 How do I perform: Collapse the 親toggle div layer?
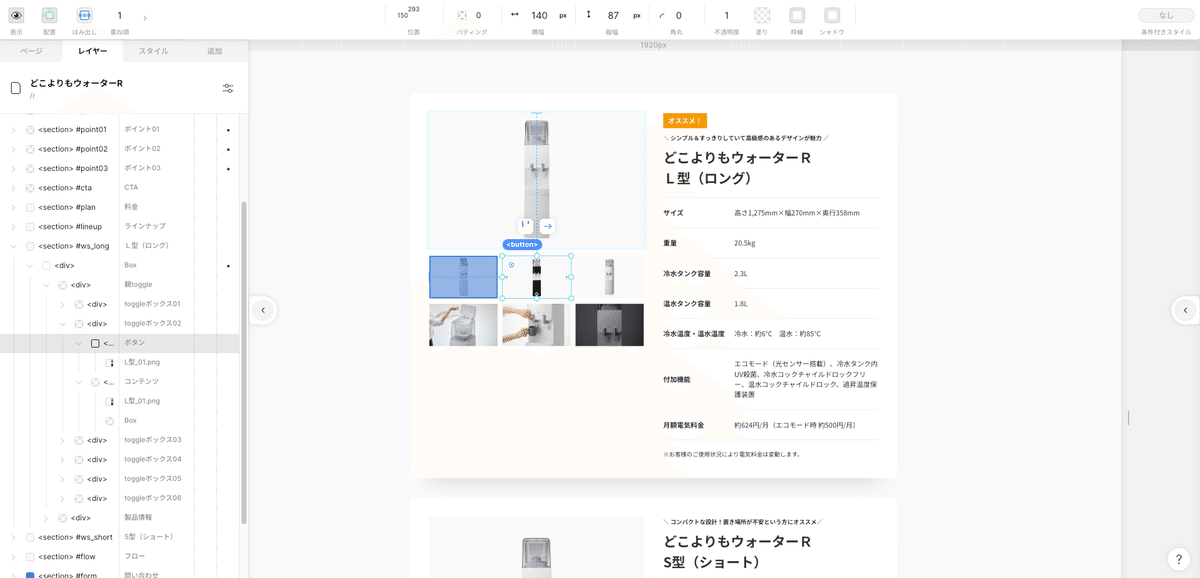click(x=46, y=285)
